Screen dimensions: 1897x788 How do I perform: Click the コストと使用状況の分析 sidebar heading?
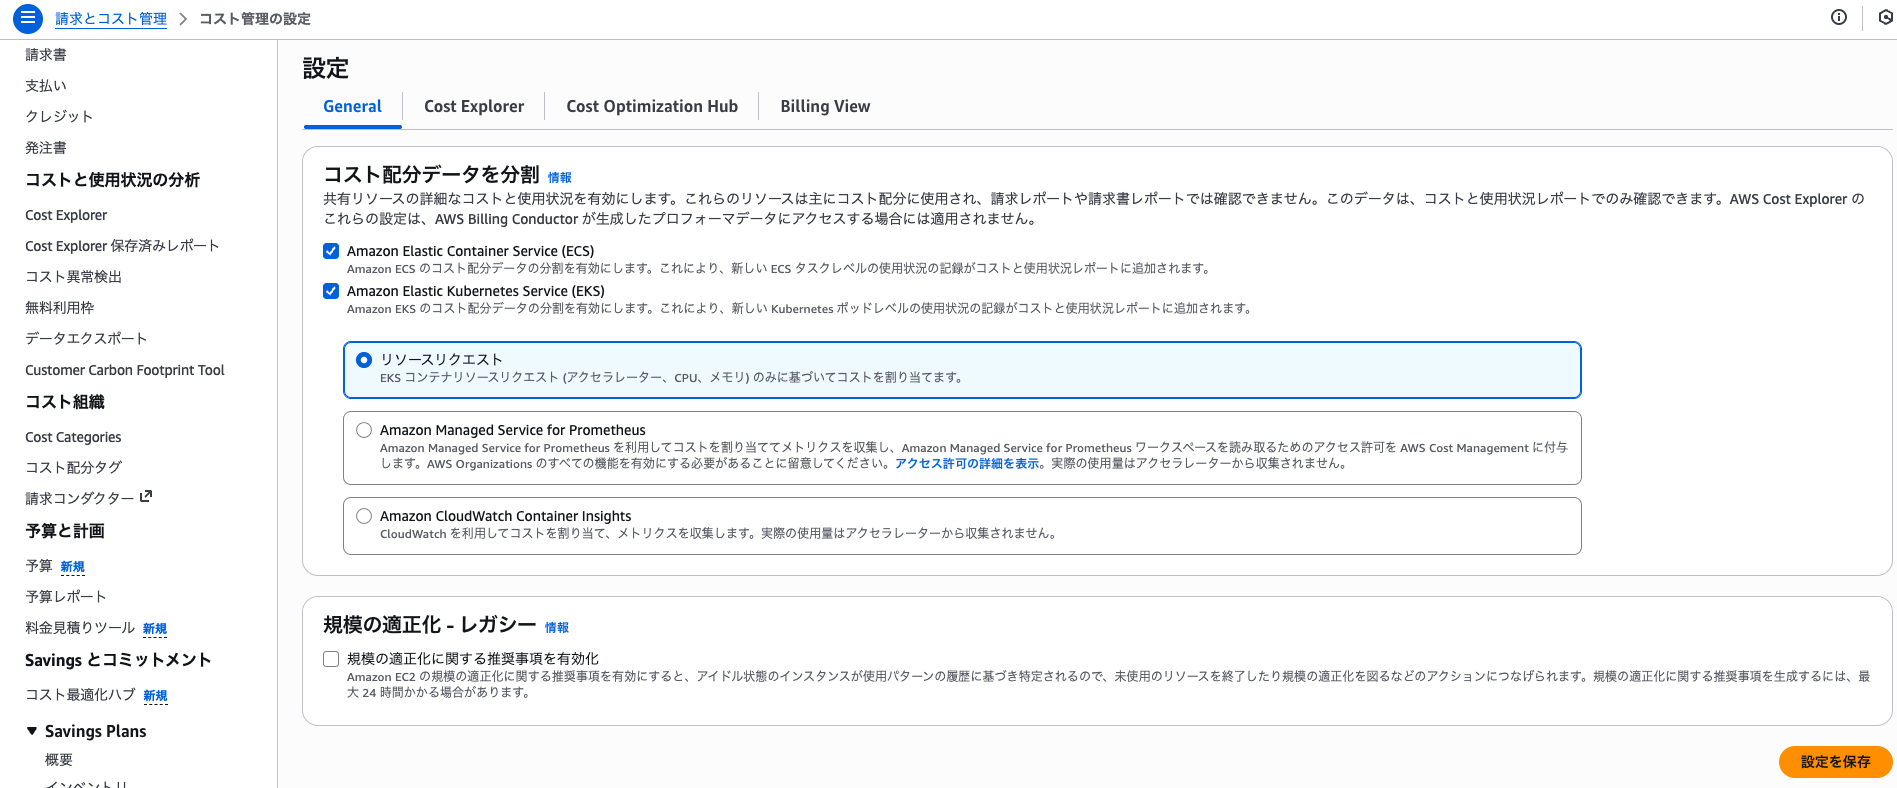112,180
